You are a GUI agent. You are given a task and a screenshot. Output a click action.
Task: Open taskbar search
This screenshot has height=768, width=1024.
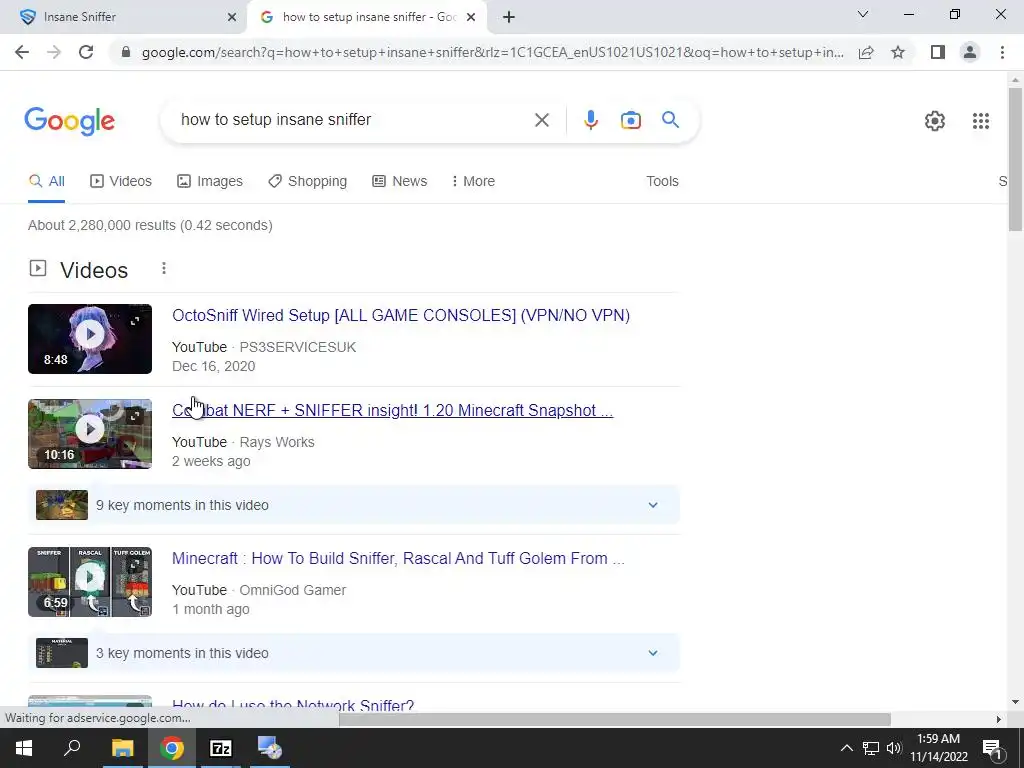[72, 748]
